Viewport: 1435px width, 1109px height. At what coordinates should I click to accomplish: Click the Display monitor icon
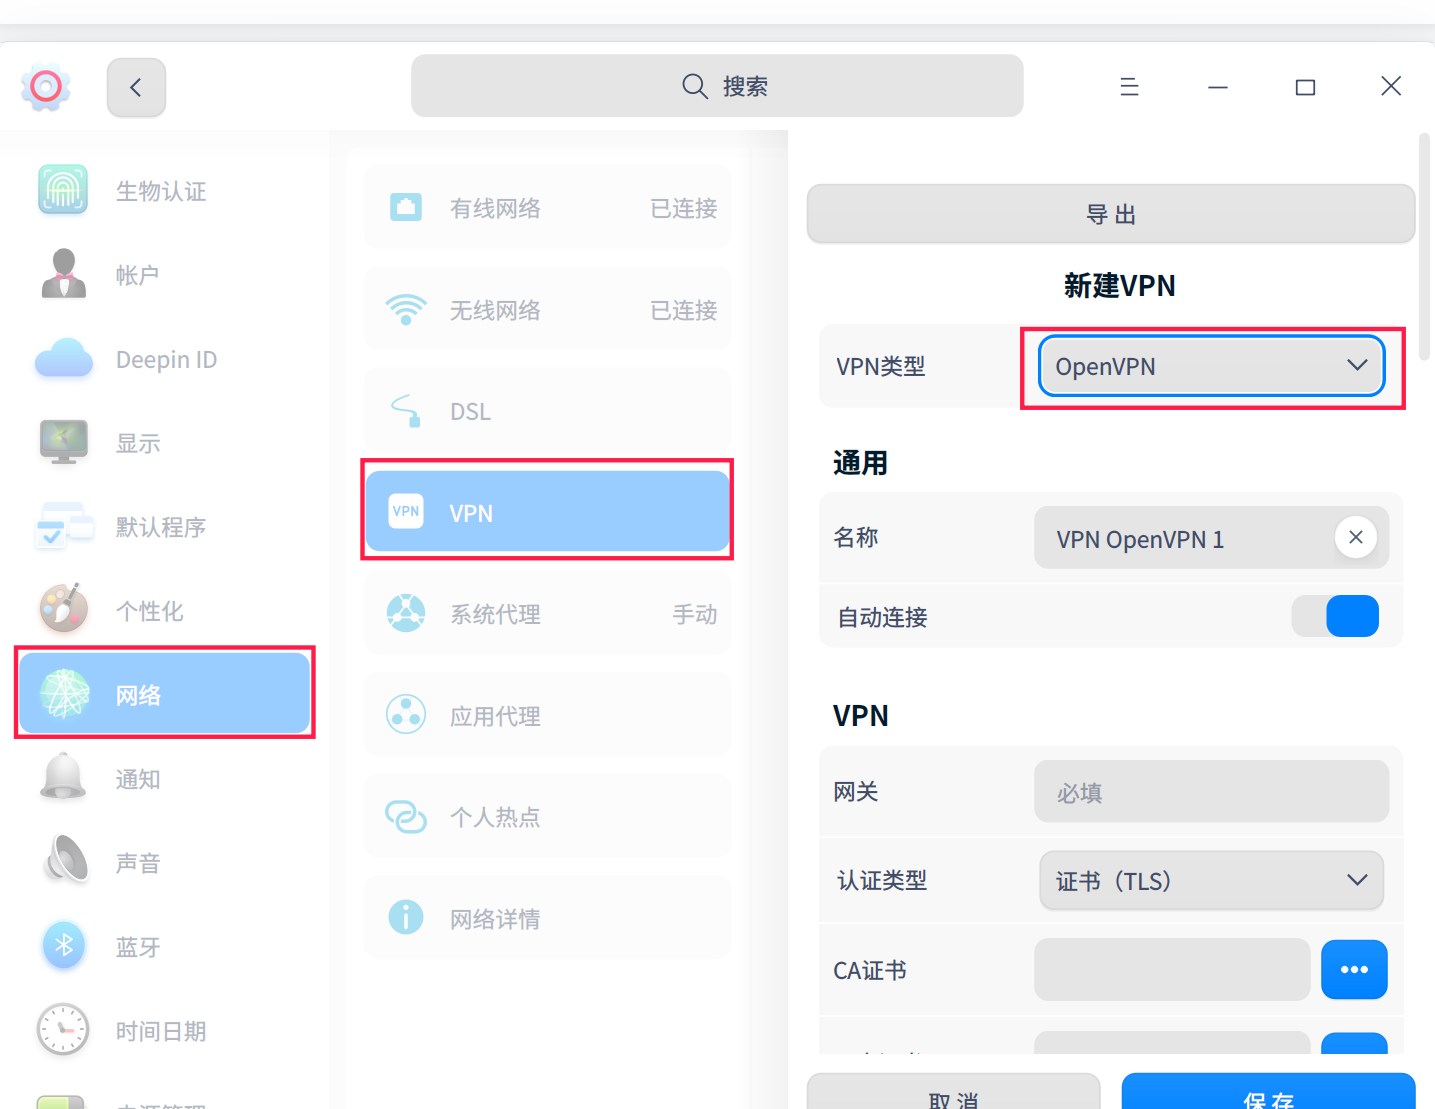[x=64, y=442]
